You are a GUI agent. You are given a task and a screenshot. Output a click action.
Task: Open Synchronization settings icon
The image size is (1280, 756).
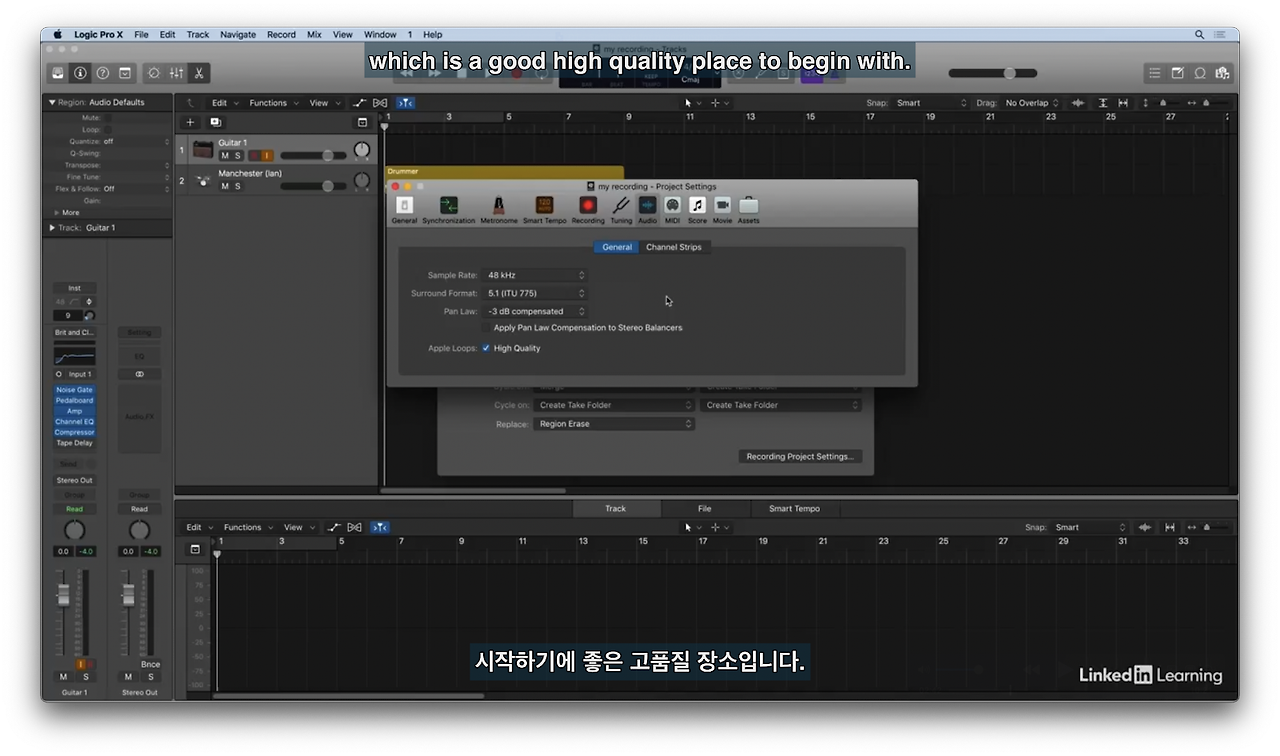[x=449, y=209]
